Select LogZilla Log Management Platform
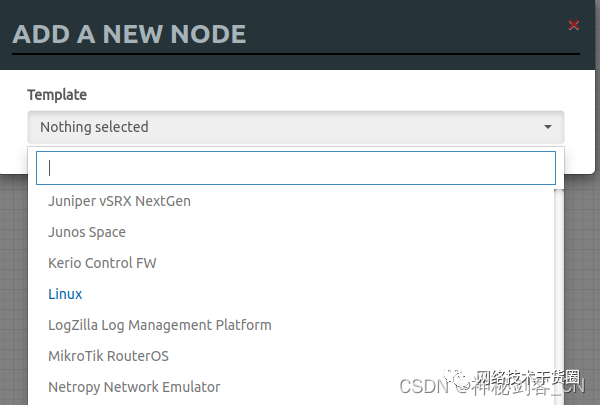Viewport: 600px width, 405px height. tap(159, 325)
